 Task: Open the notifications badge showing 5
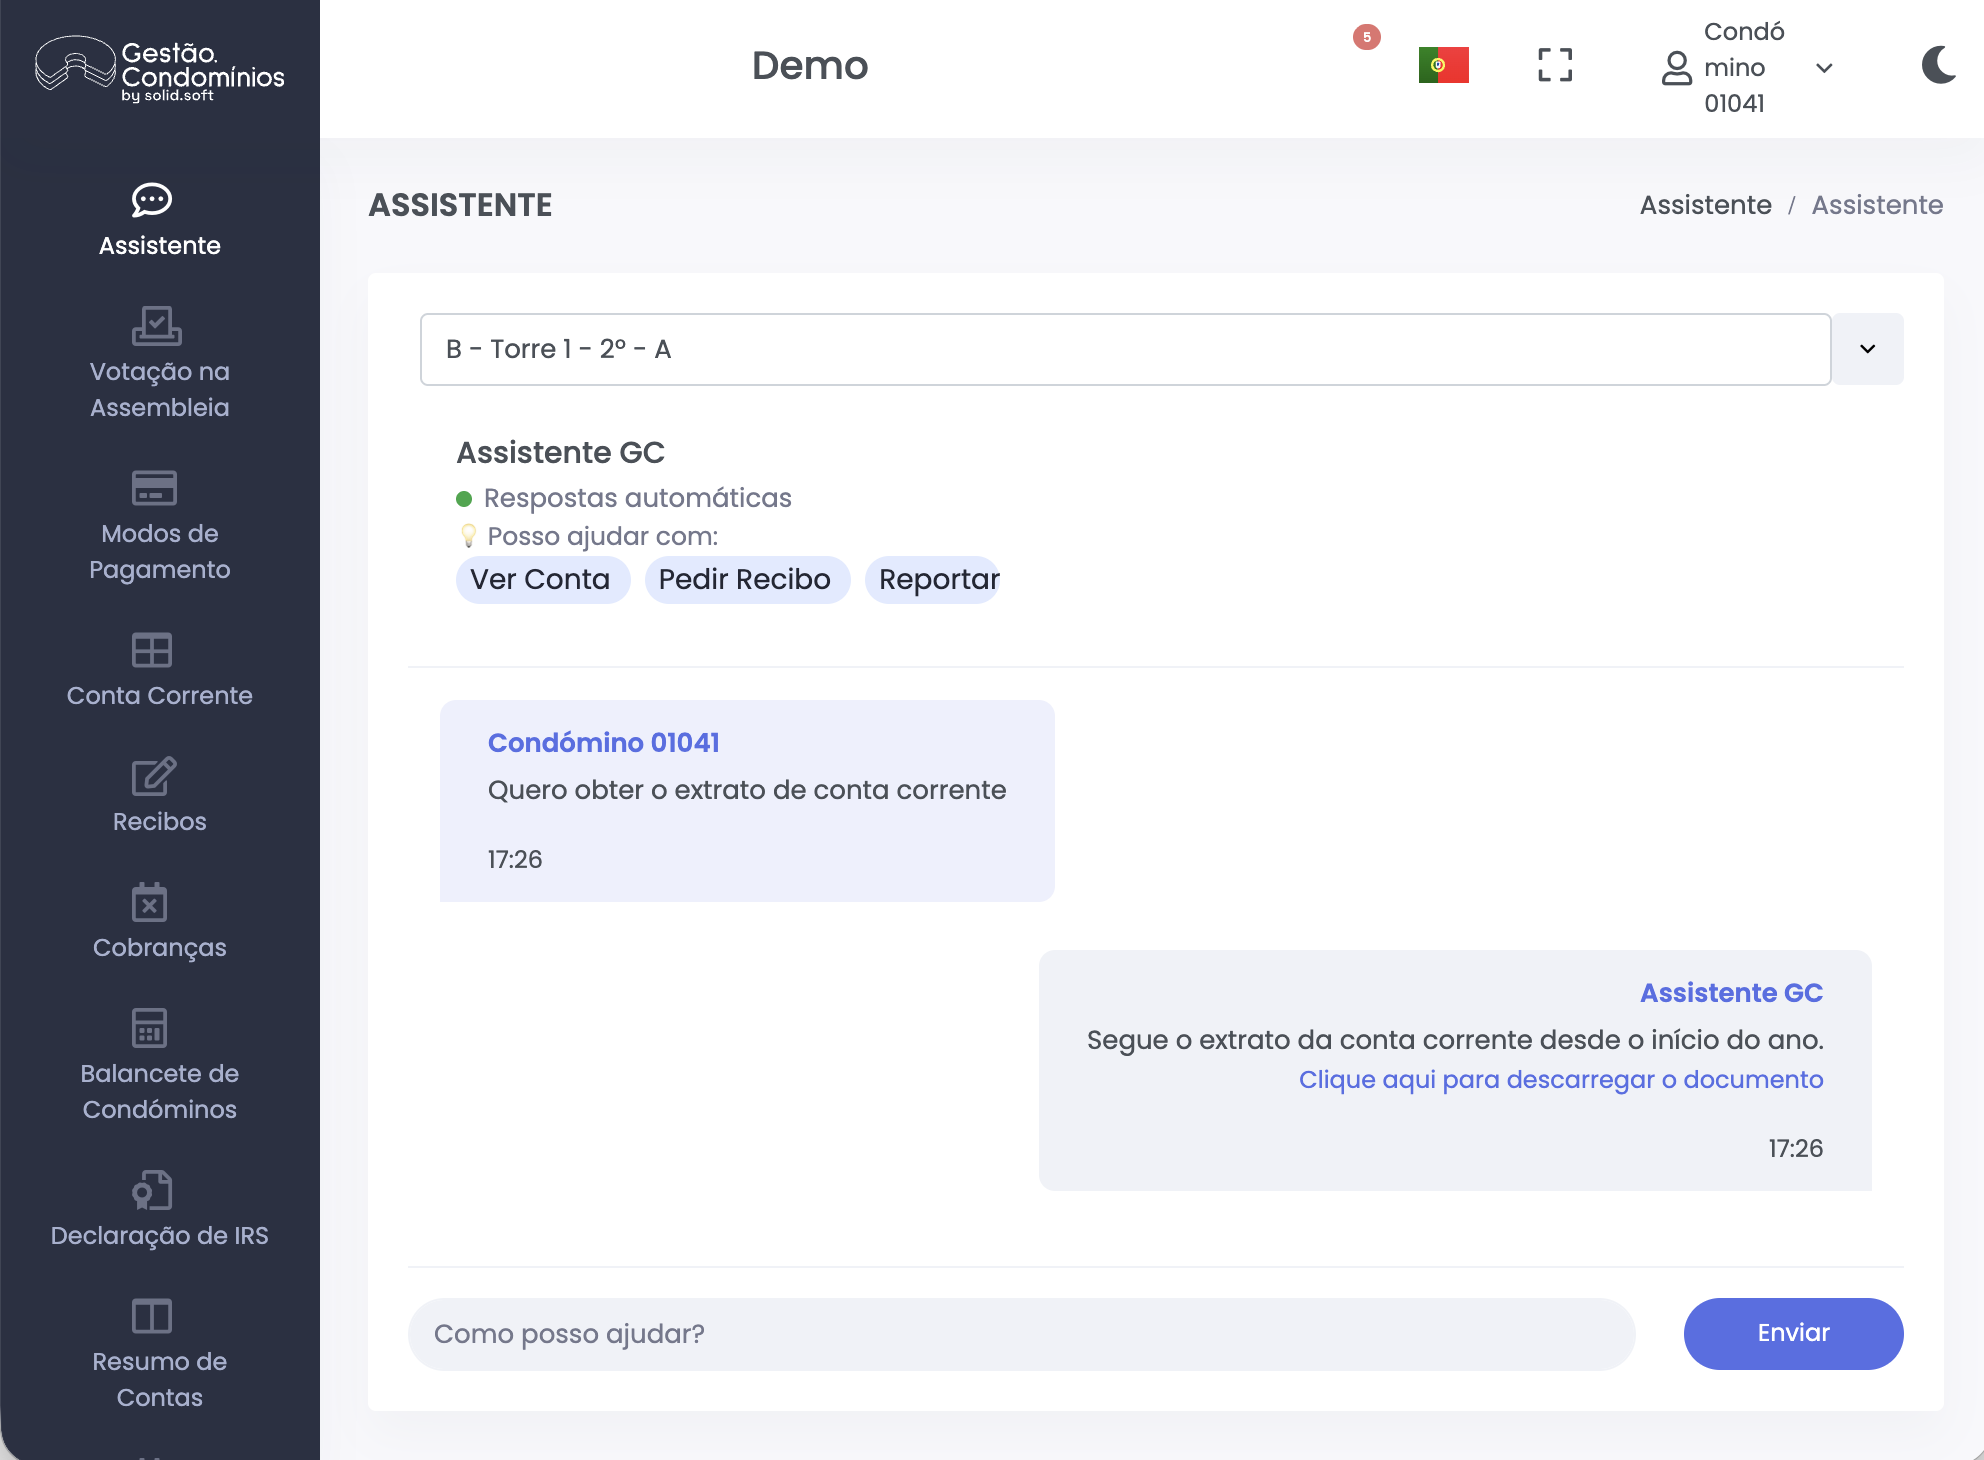(1366, 38)
